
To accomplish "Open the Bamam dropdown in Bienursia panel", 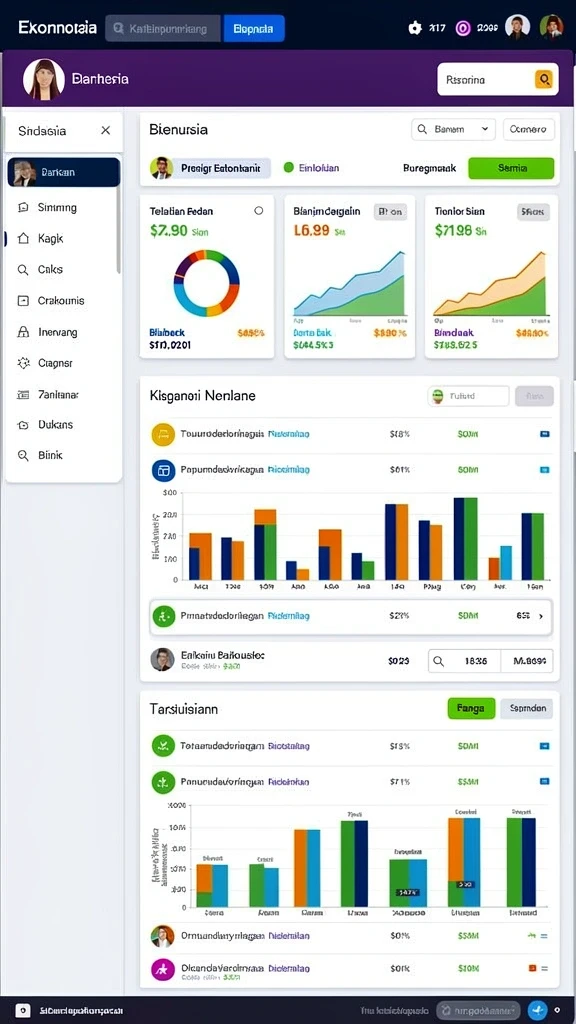I will (x=453, y=129).
